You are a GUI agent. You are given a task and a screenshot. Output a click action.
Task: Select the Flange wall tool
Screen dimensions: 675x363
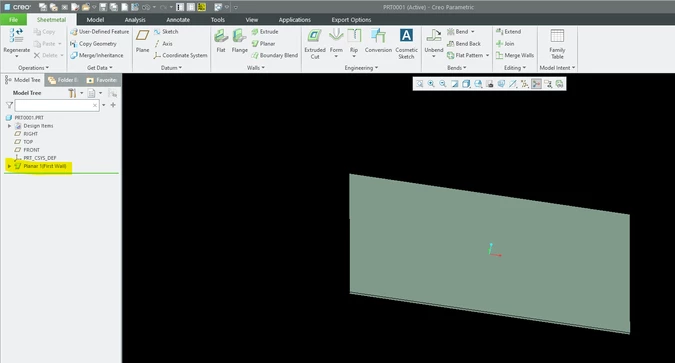239,41
